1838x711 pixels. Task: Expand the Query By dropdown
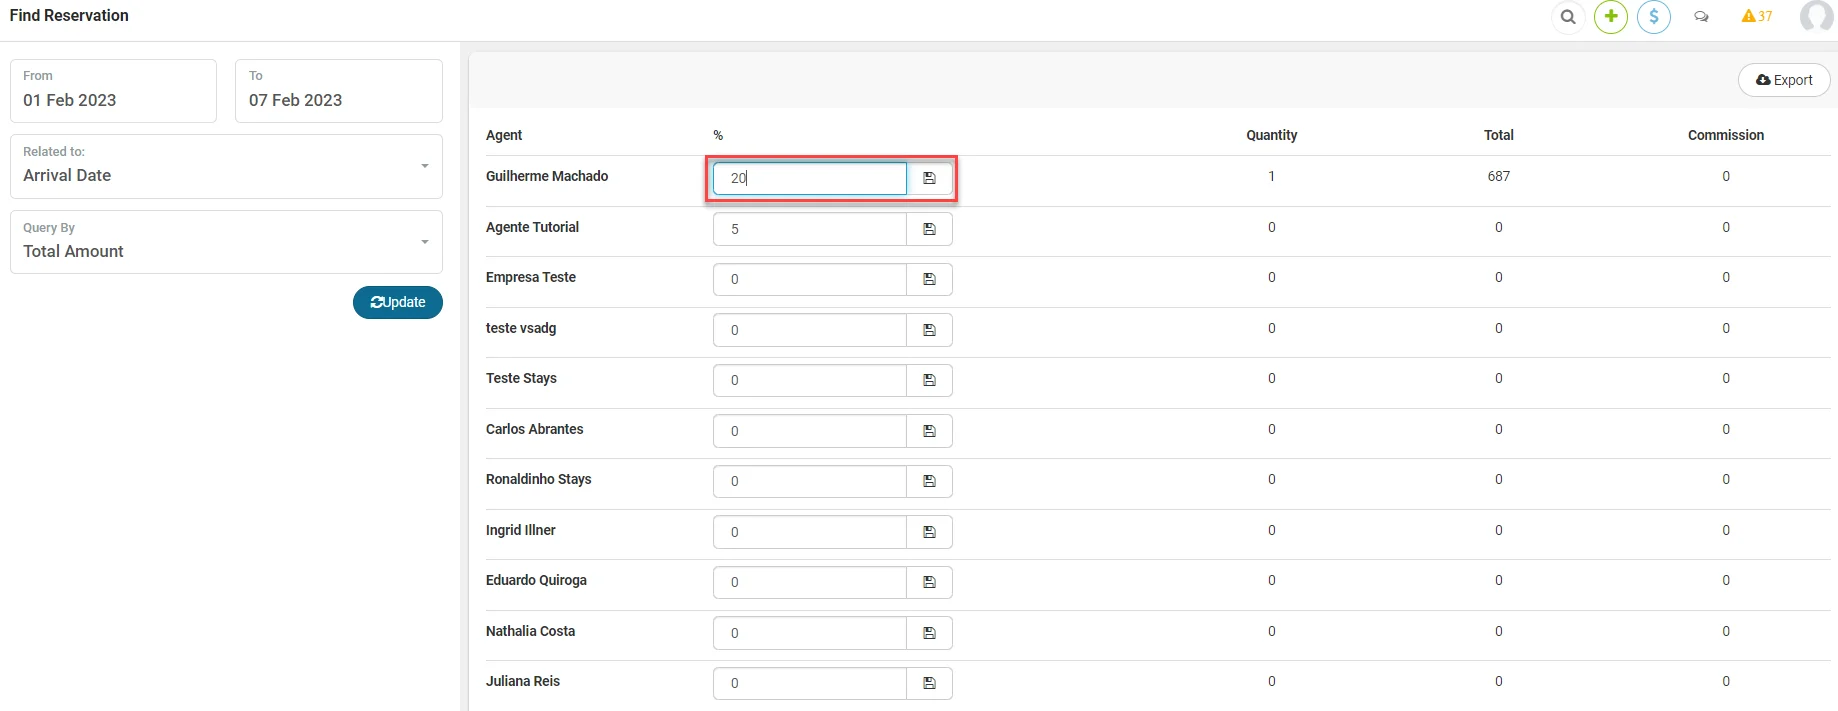tap(226, 242)
